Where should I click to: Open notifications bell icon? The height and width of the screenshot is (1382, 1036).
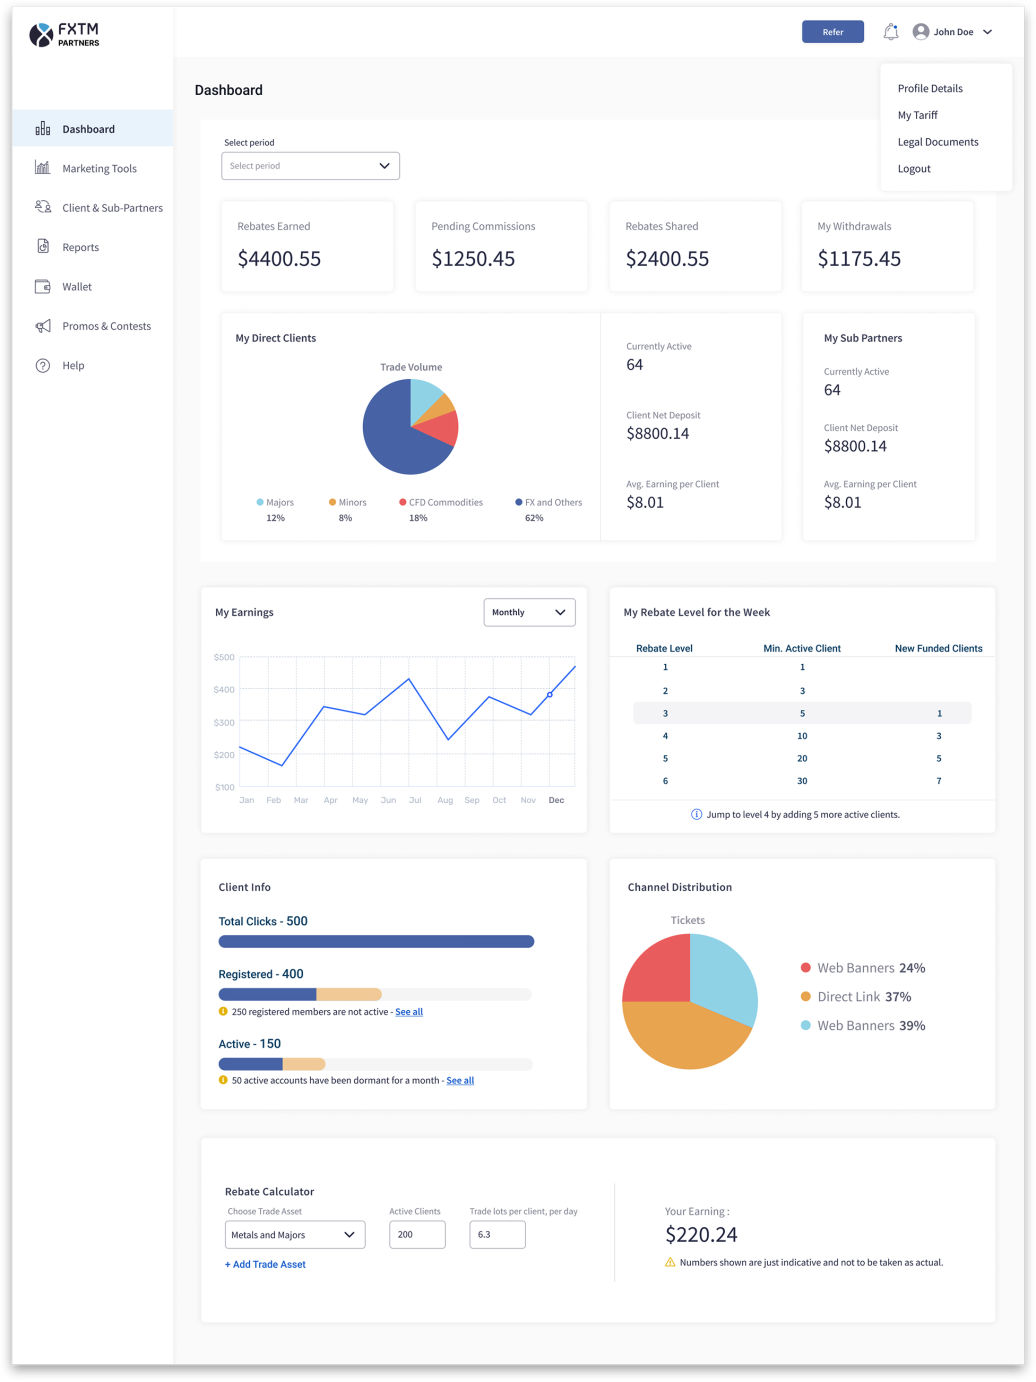891,32
